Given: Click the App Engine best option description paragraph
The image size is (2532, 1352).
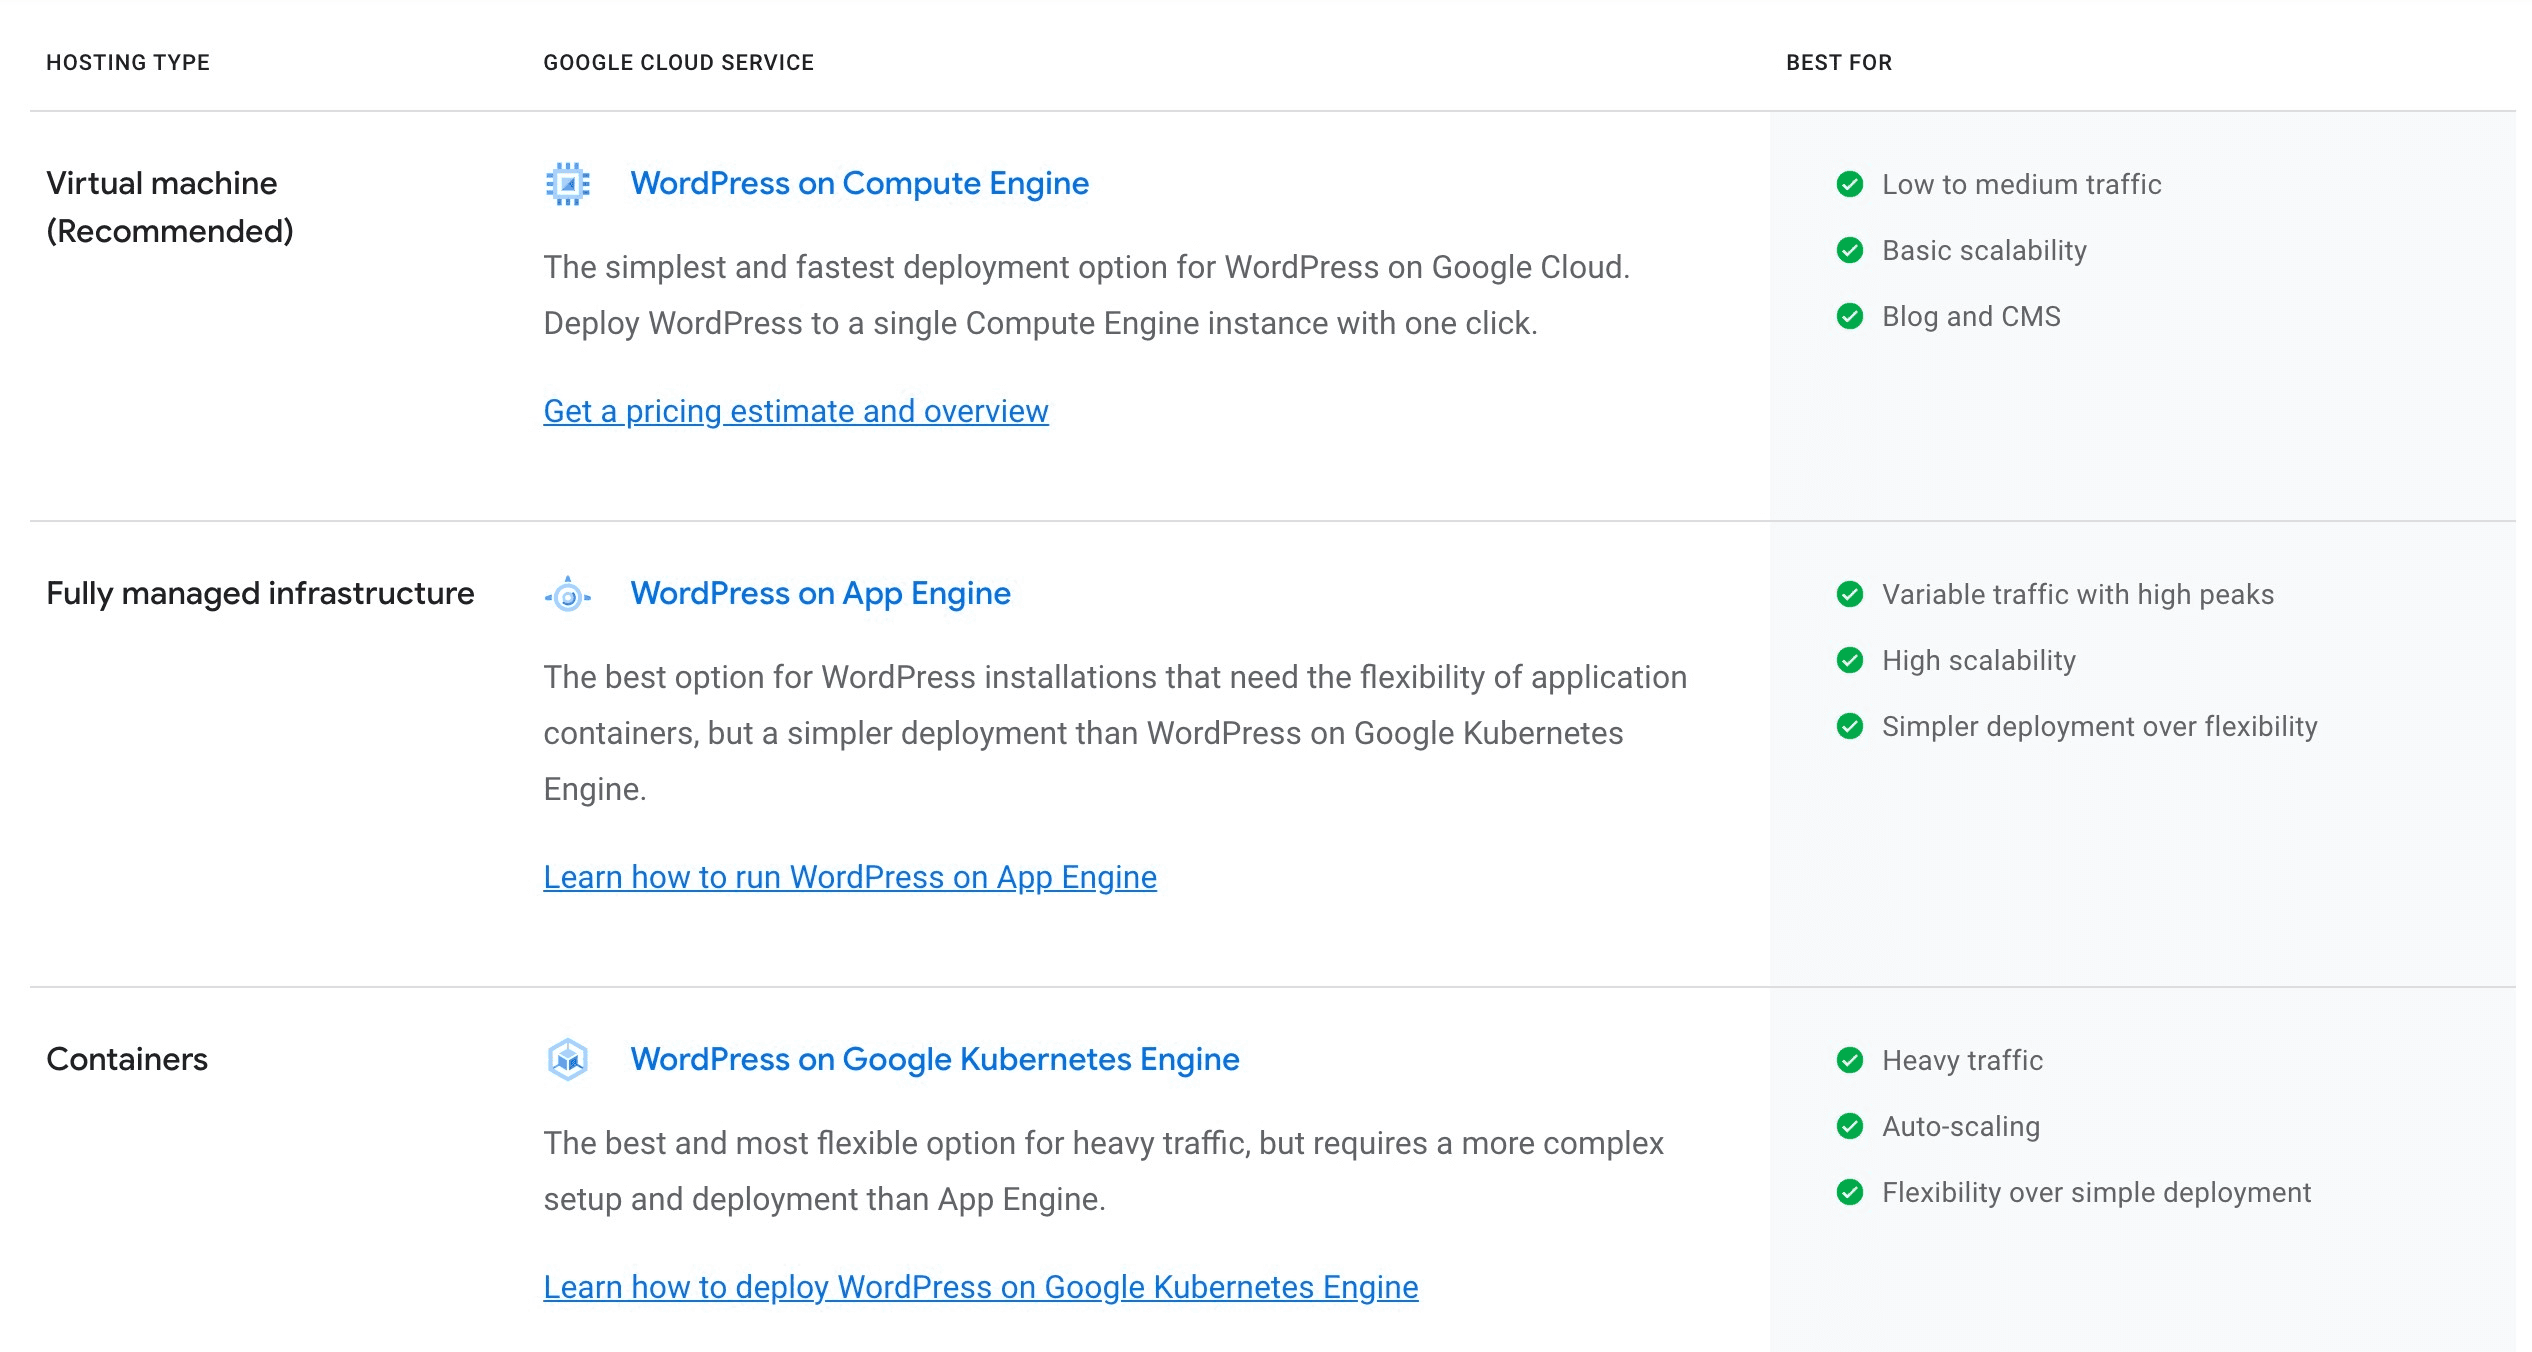Looking at the screenshot, I should pos(1115,733).
